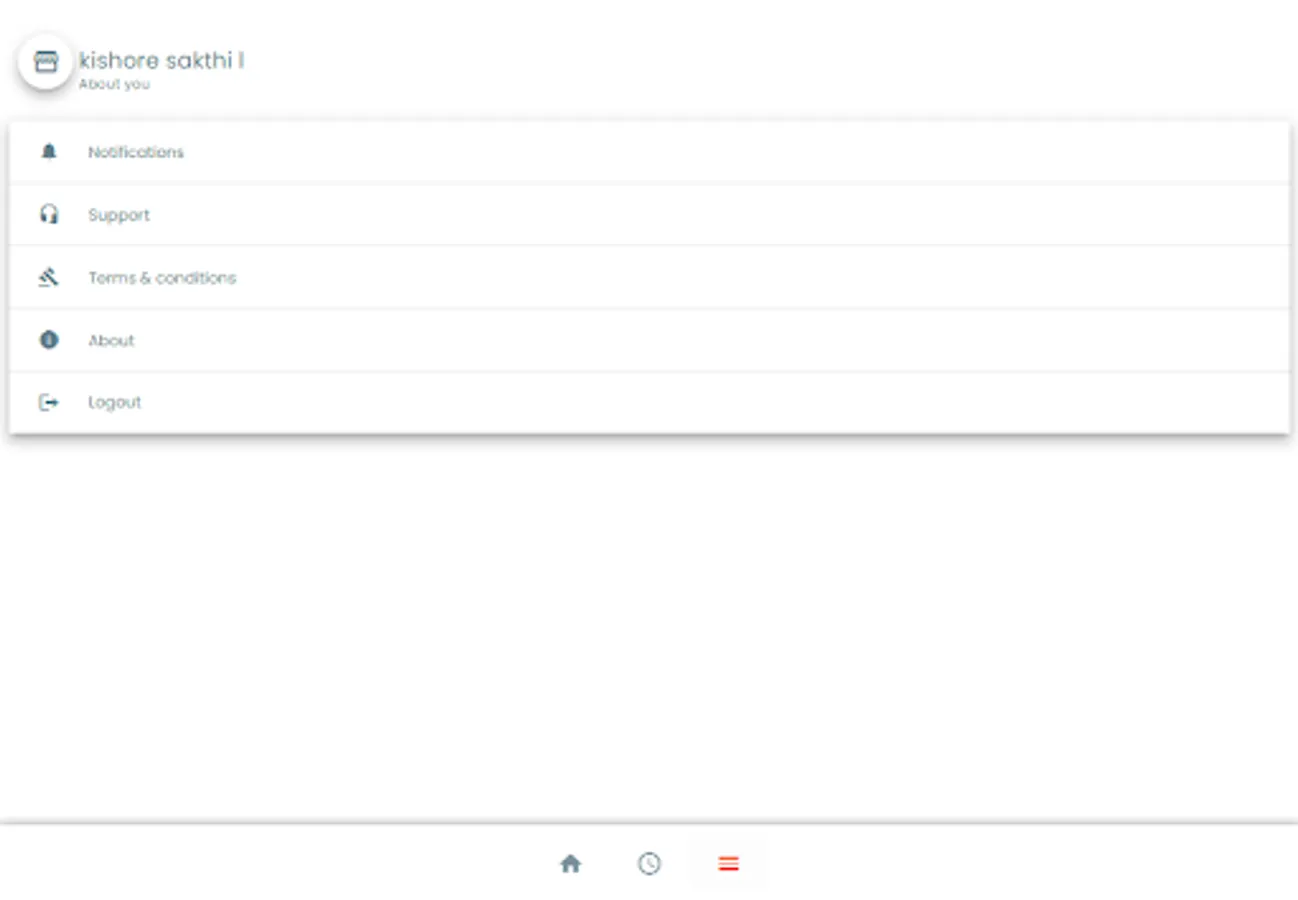Select the red hamburger menu tab
The width and height of the screenshot is (1298, 900).
(729, 864)
